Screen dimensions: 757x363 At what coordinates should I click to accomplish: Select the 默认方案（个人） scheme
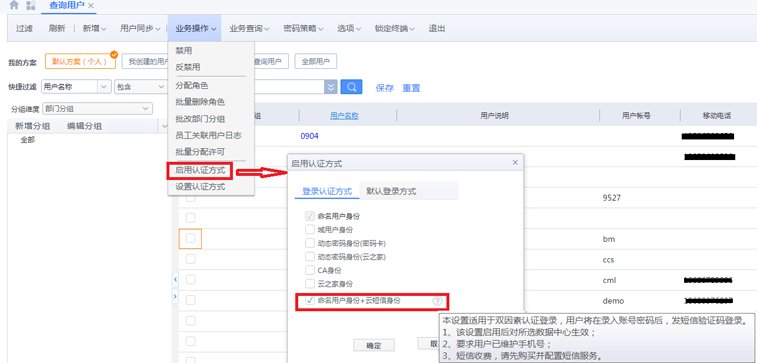[x=81, y=62]
